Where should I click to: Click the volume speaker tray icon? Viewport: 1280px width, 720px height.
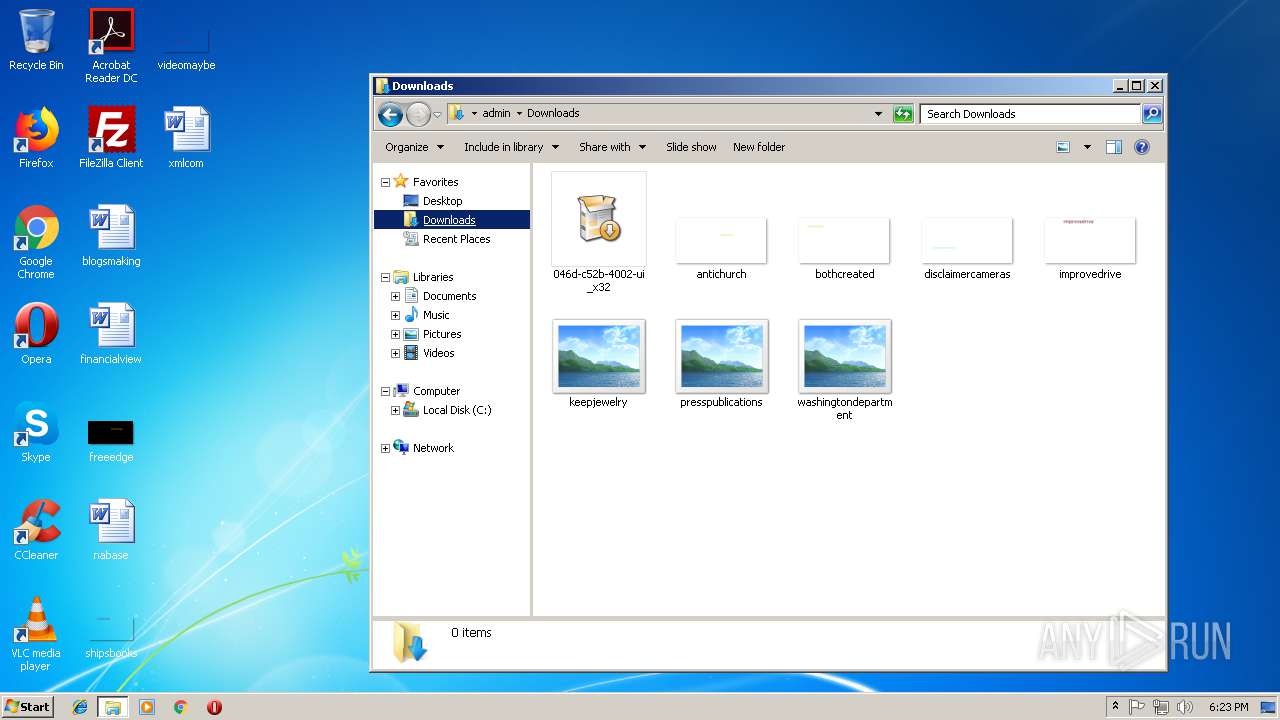coord(1184,707)
